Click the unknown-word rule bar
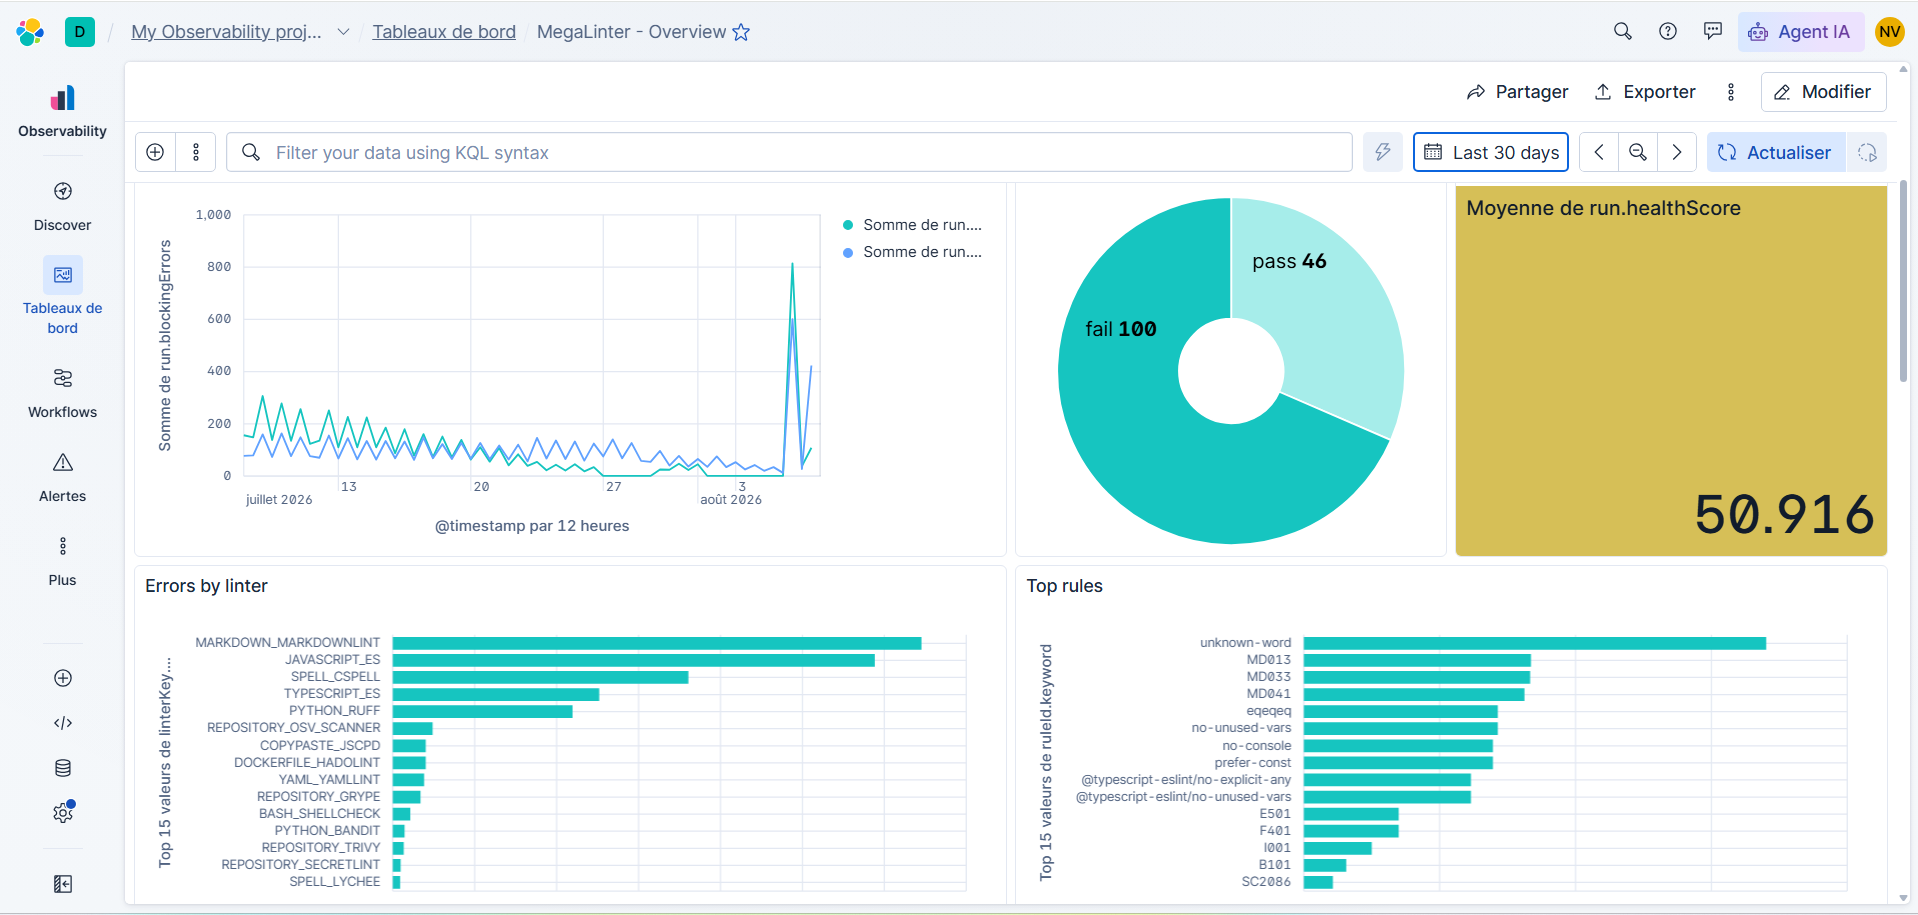The image size is (1918, 915). tap(1535, 643)
